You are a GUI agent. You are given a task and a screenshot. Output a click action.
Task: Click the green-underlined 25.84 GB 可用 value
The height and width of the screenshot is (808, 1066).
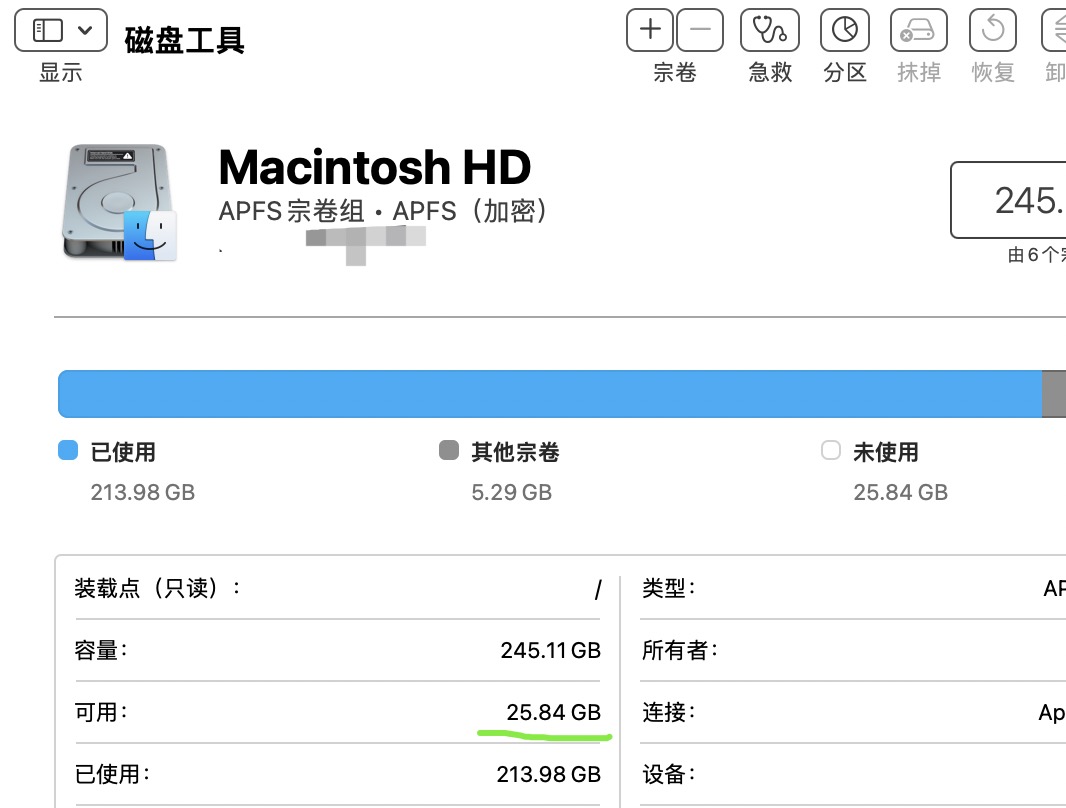[x=553, y=713]
